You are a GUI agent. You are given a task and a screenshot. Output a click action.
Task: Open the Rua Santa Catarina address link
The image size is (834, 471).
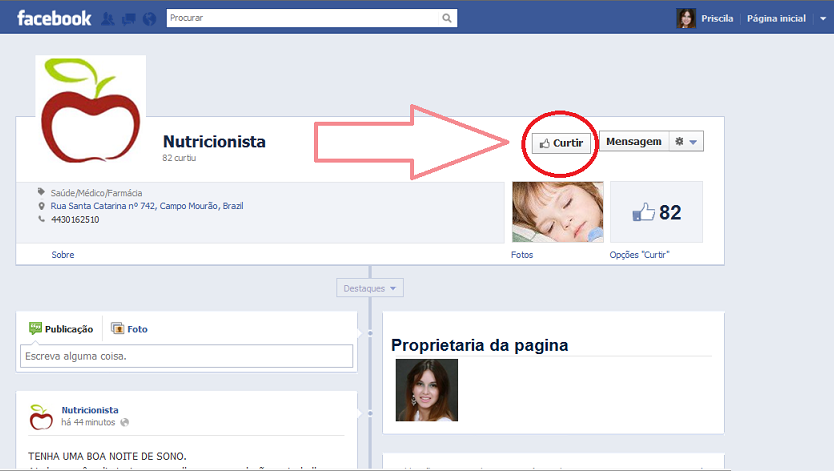tap(147, 206)
